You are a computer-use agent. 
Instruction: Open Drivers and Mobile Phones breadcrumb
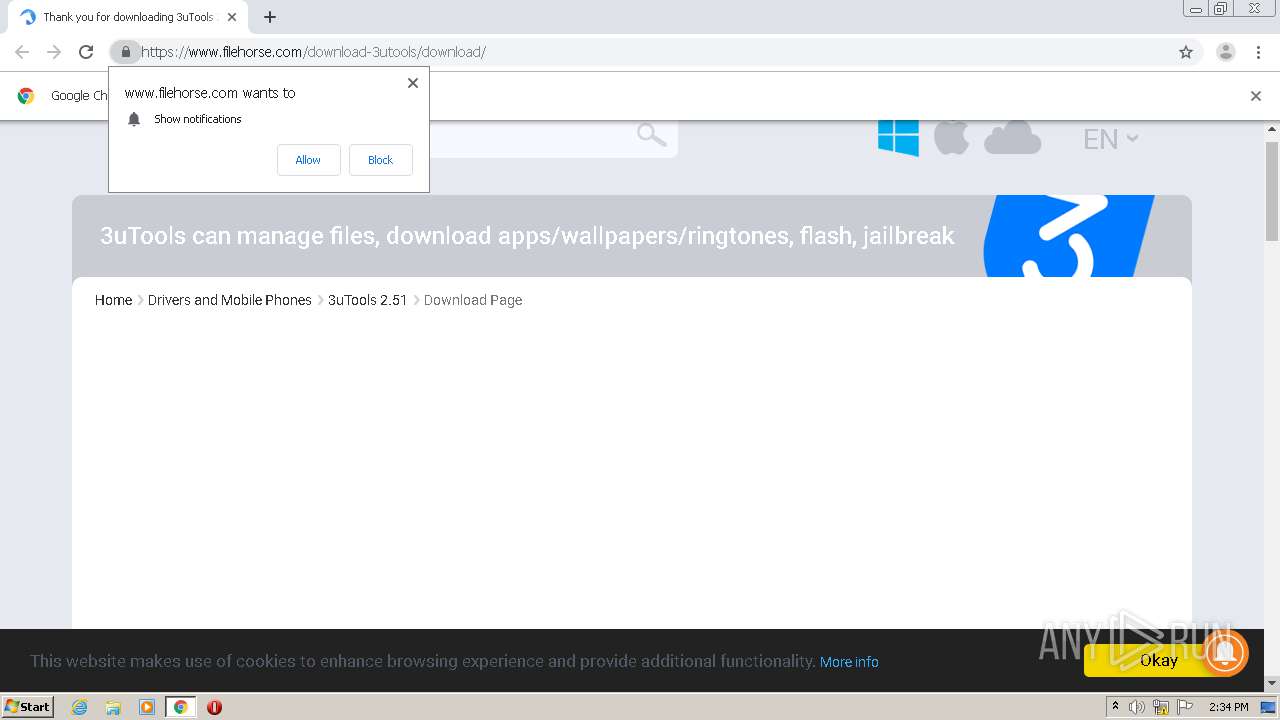point(230,300)
